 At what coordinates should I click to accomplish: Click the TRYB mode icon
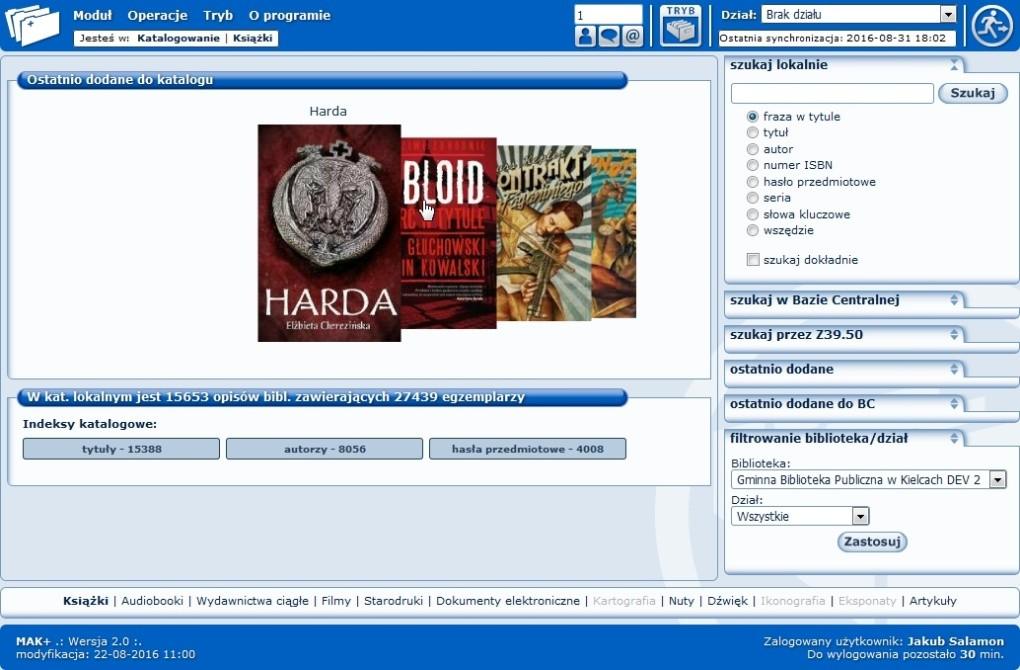680,25
